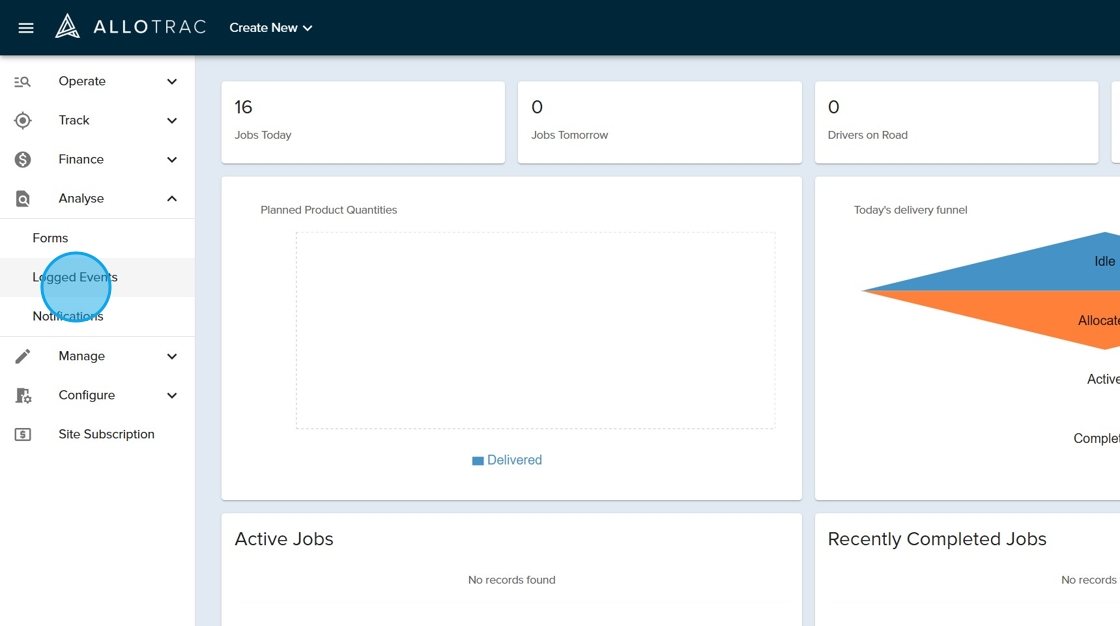Open the hamburger navigation menu

coord(26,28)
